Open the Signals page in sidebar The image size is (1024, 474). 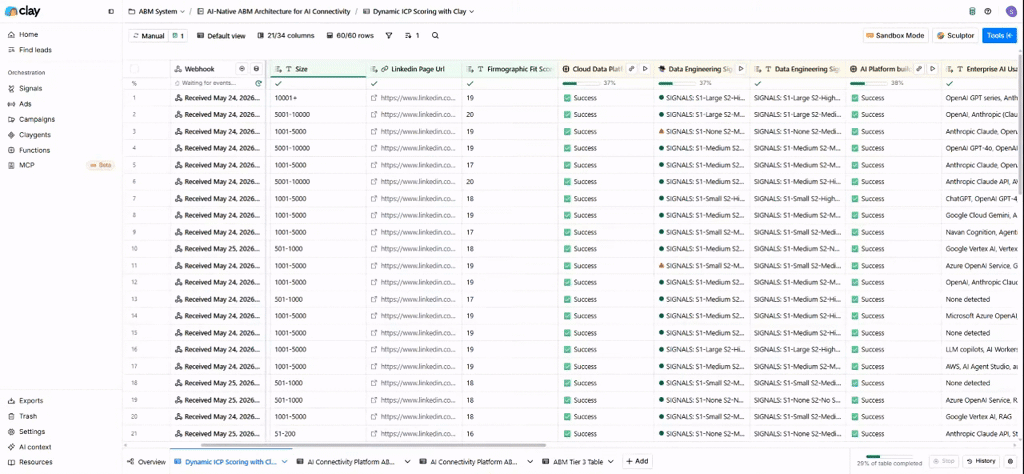pos(31,88)
